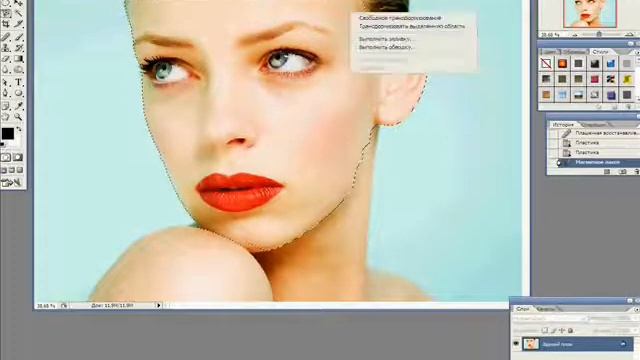Select the Clone Stamp tool
The width and height of the screenshot is (640, 360).
[6, 48]
